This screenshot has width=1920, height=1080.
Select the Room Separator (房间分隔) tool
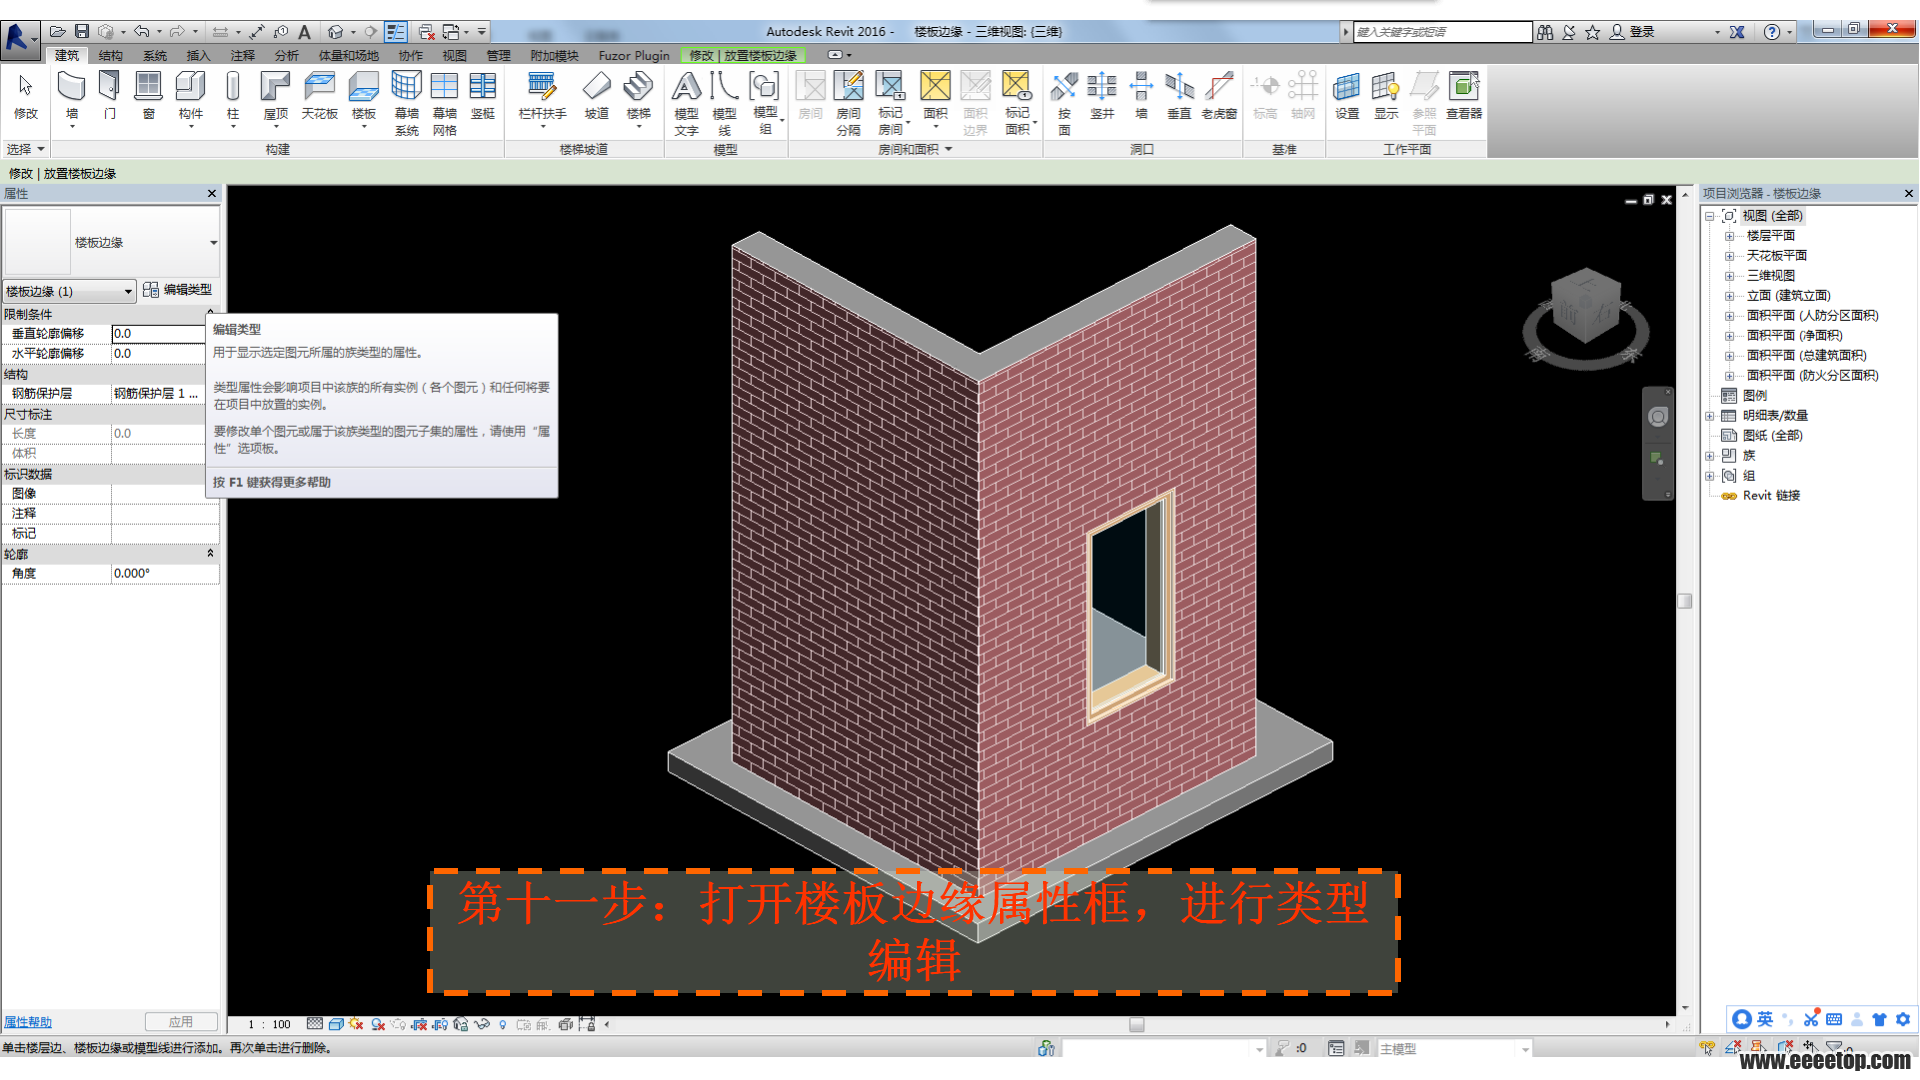click(848, 103)
